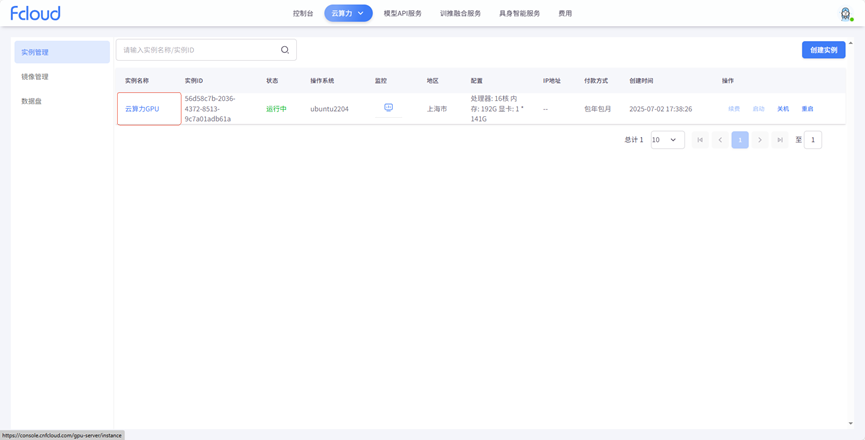Go to first page of results
Screen dimensions: 865x440
(x=700, y=140)
